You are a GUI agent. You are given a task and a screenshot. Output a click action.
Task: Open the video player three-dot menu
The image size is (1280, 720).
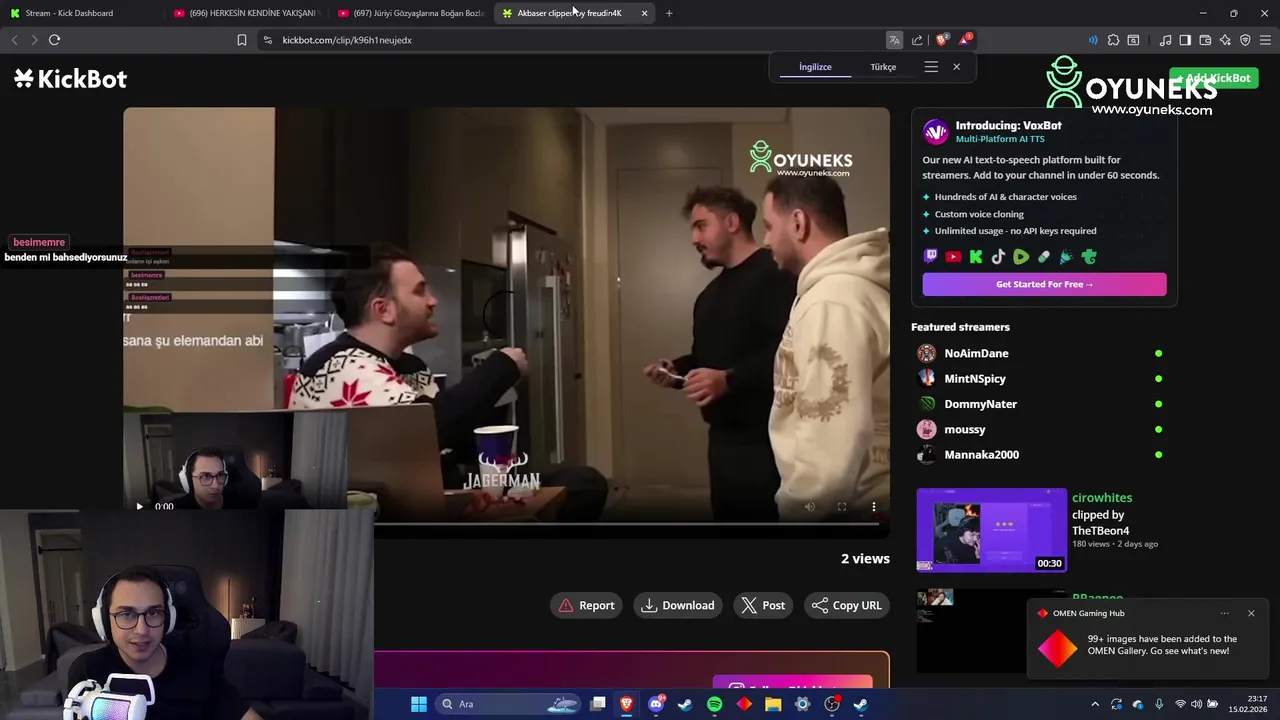tap(873, 507)
